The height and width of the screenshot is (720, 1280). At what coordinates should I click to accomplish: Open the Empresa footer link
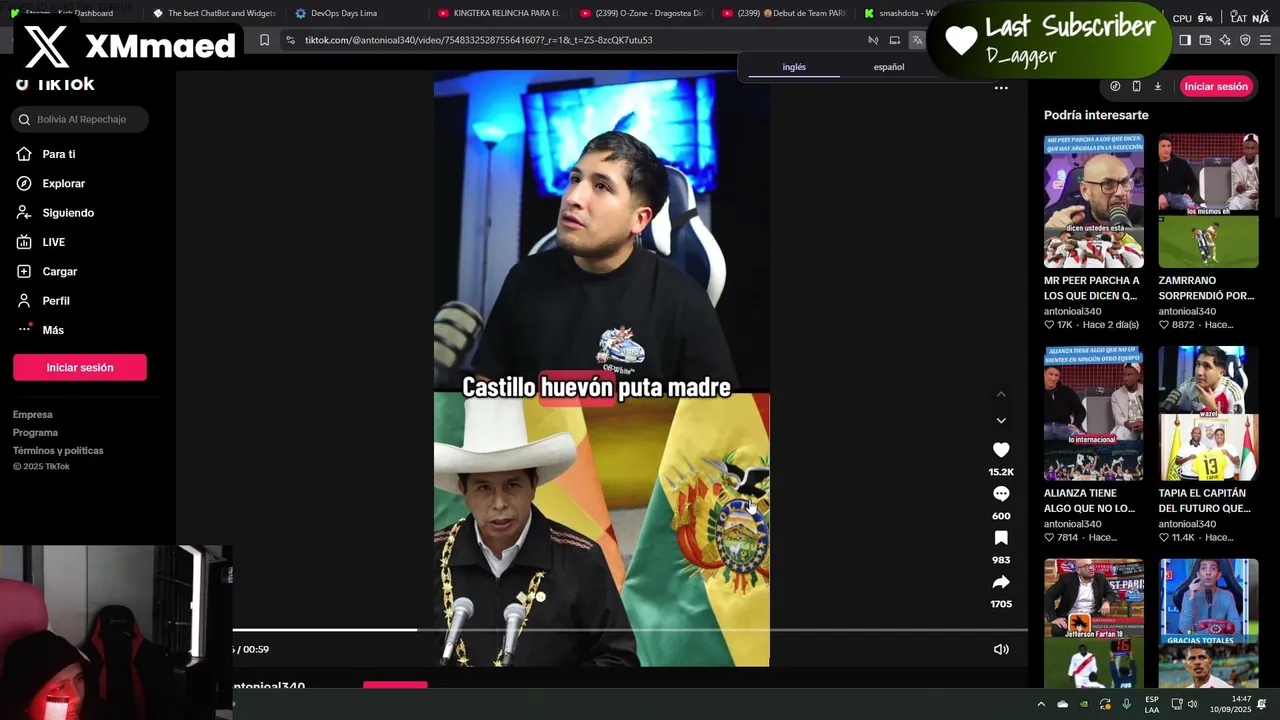[33, 414]
